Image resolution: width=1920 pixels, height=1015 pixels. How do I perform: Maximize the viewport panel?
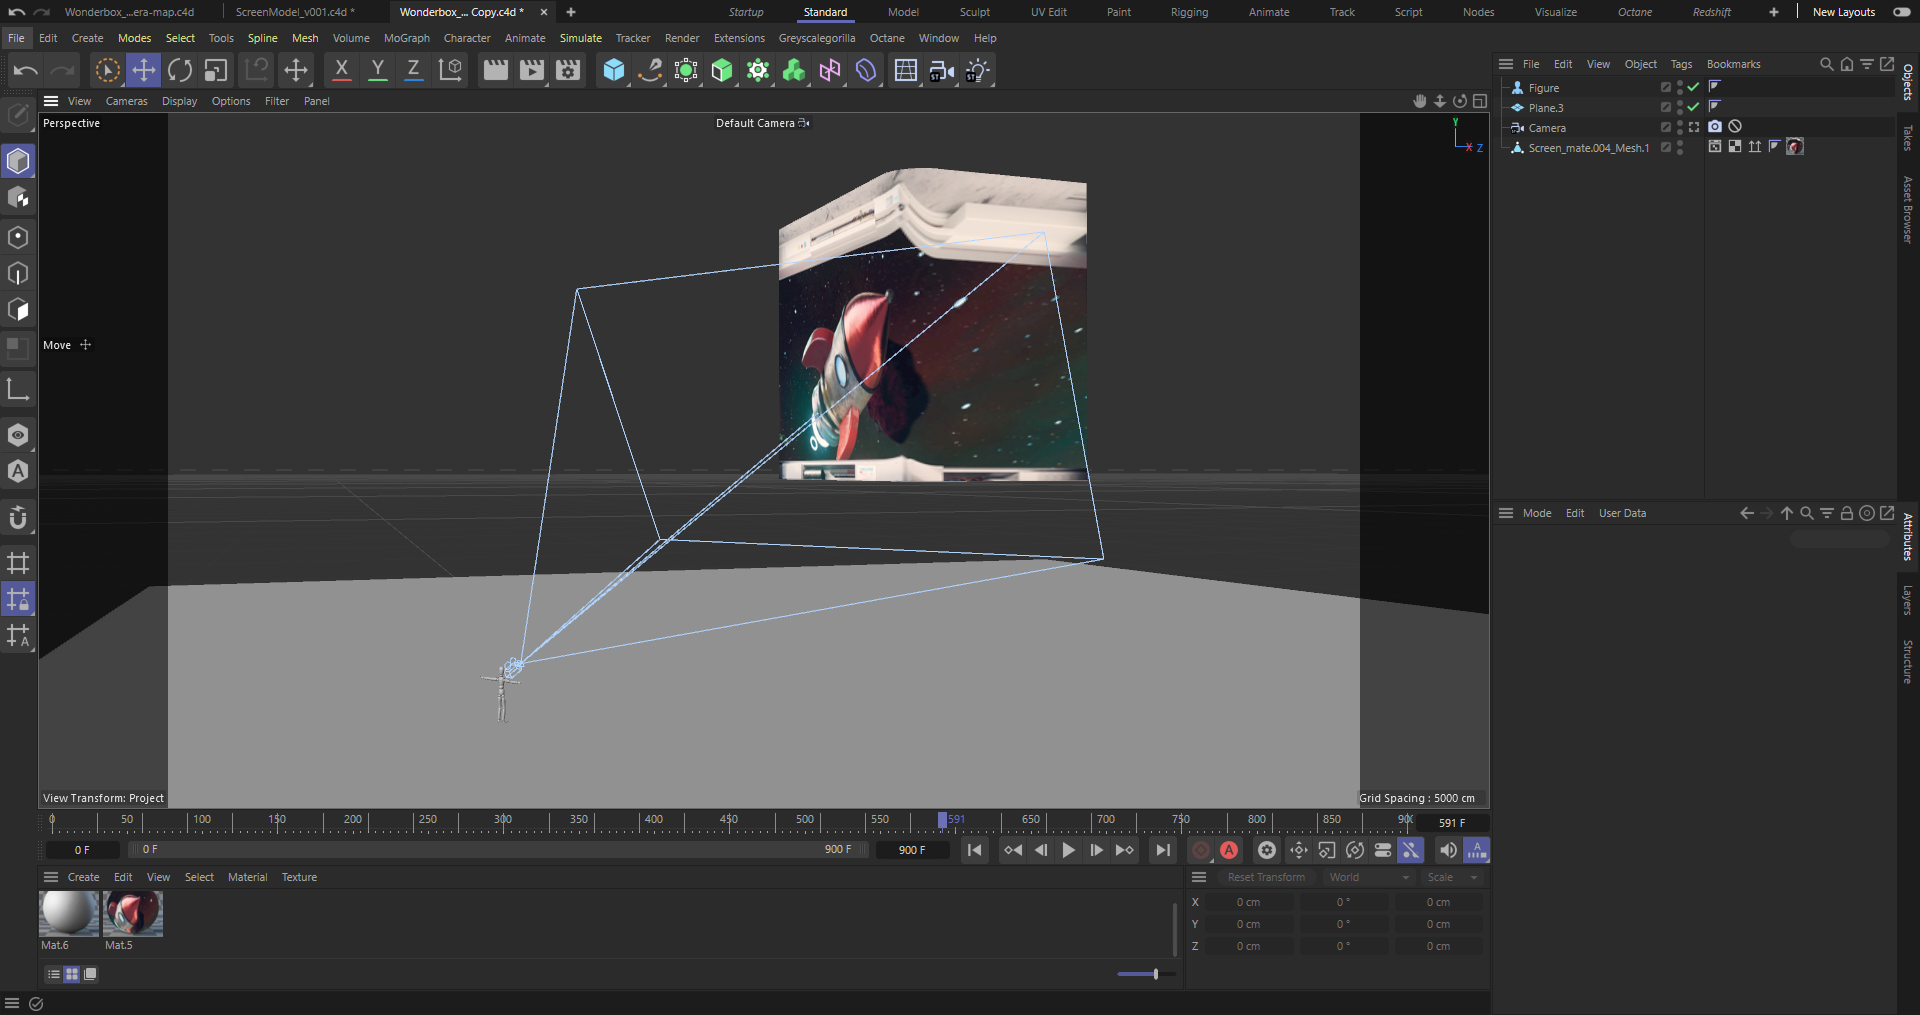(1480, 101)
